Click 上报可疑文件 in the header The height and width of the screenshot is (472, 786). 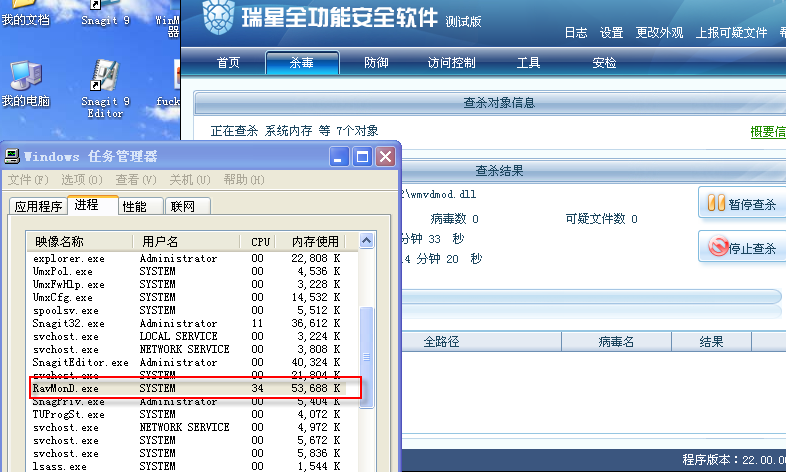[x=731, y=33]
